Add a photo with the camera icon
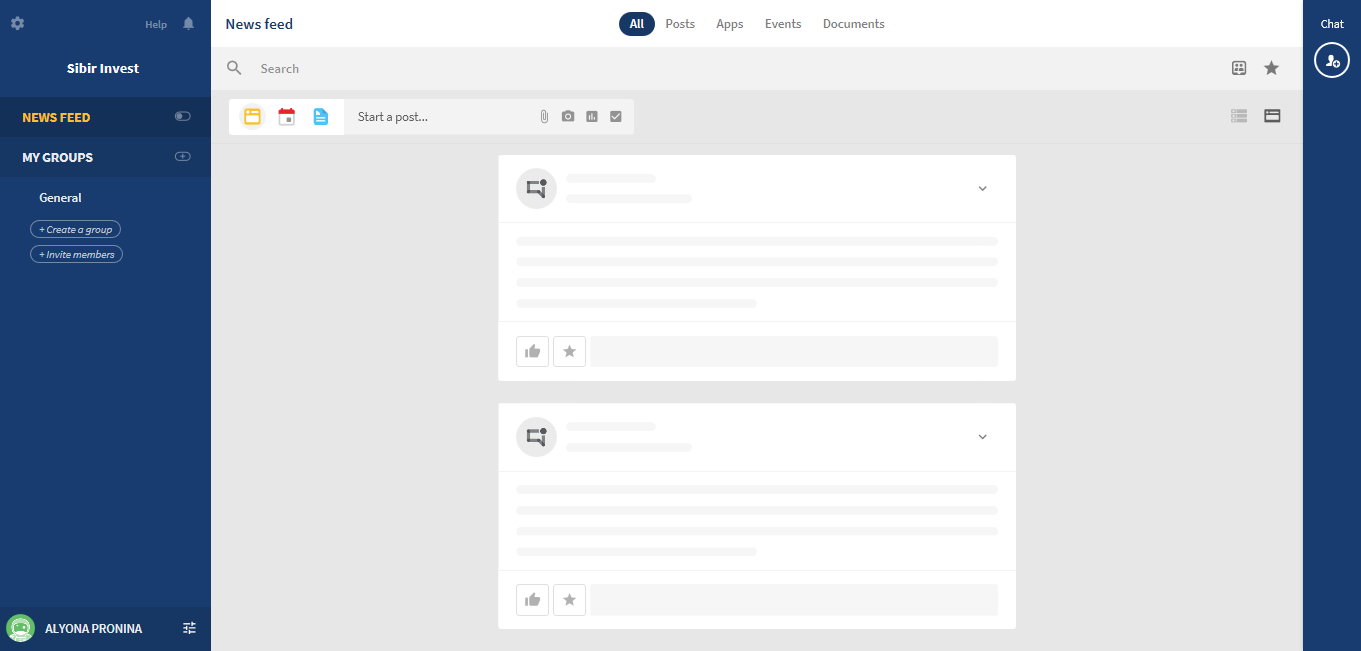 (x=568, y=117)
